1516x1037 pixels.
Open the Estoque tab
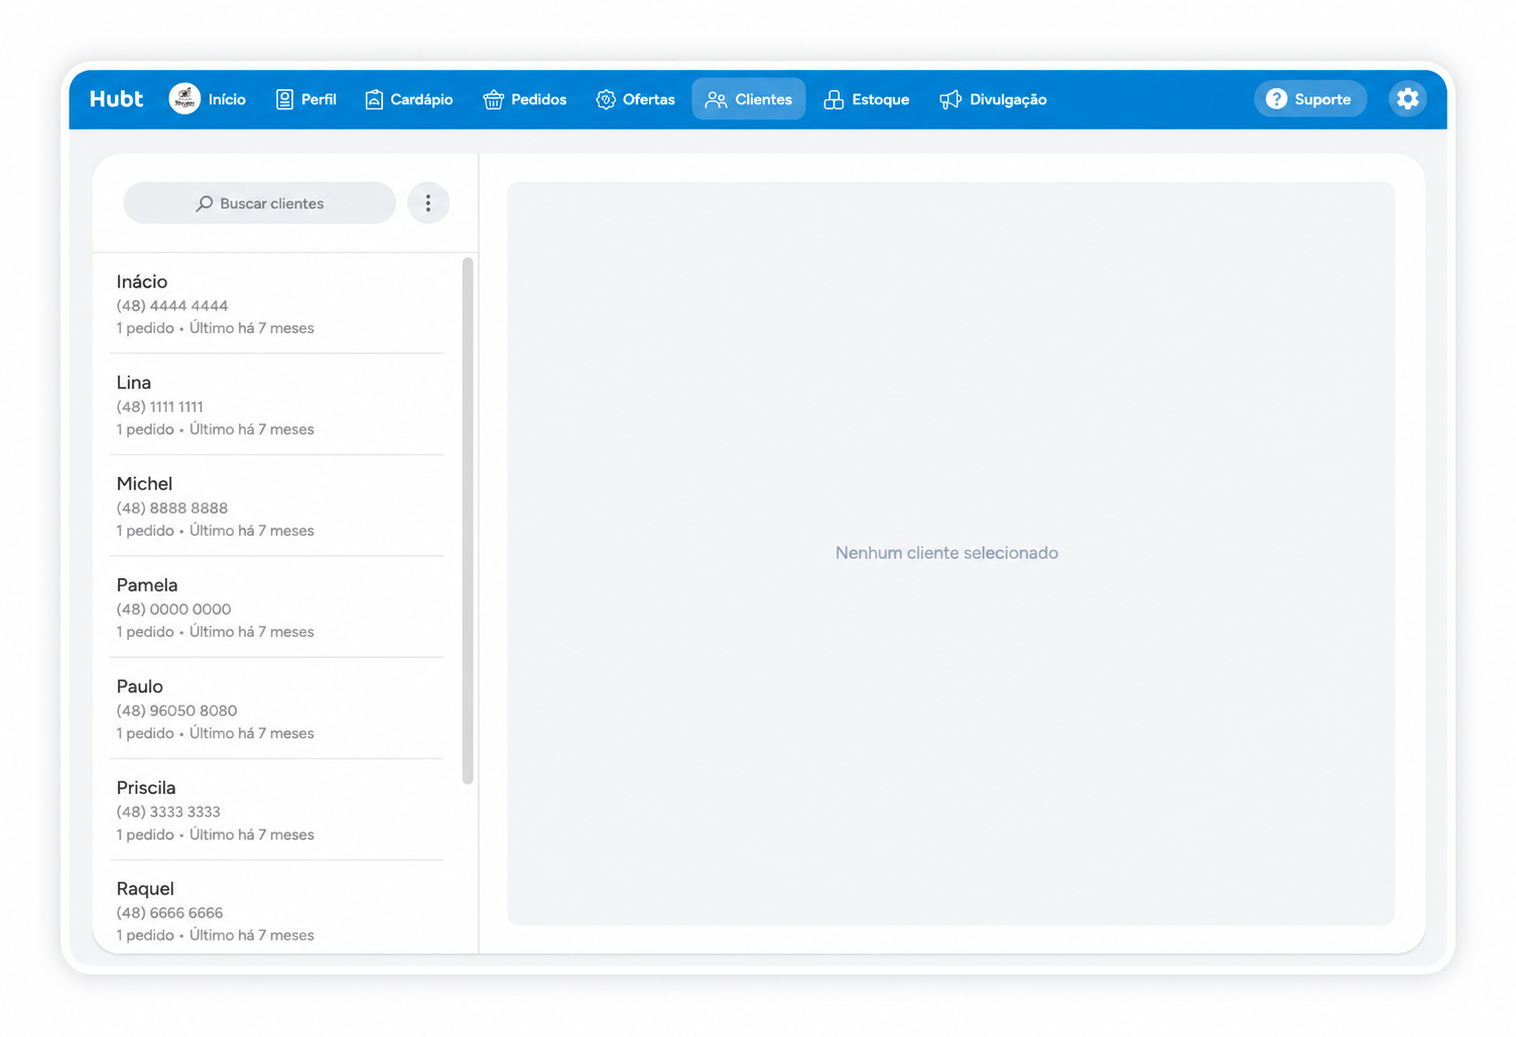click(866, 99)
